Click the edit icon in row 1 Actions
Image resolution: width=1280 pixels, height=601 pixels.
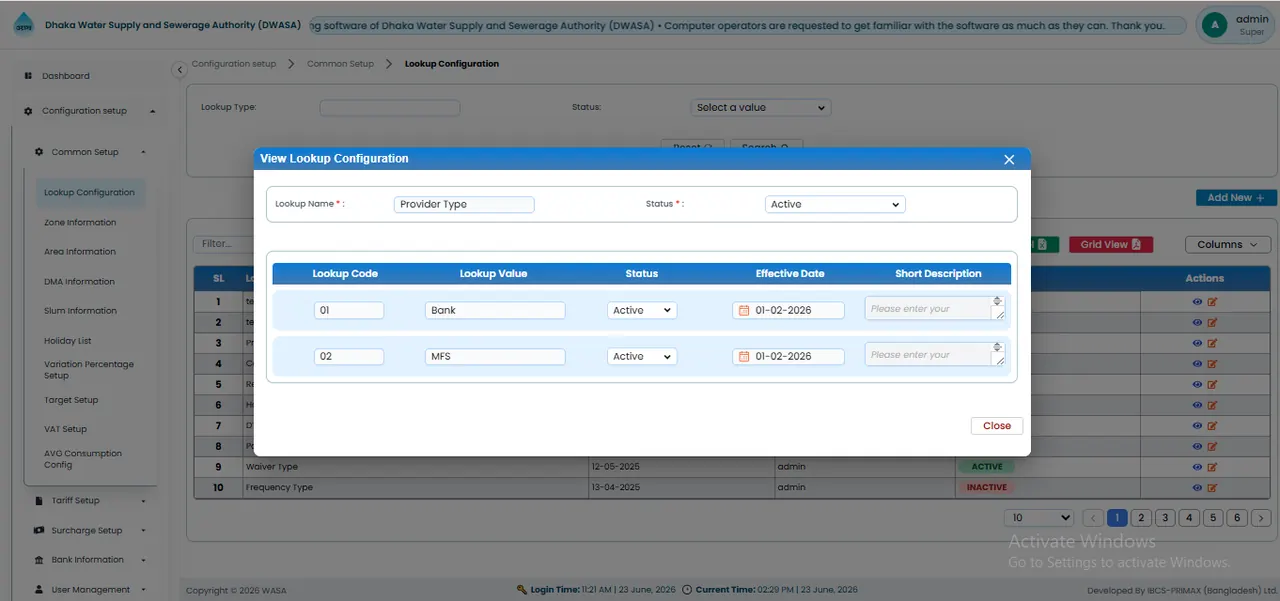[1212, 301]
